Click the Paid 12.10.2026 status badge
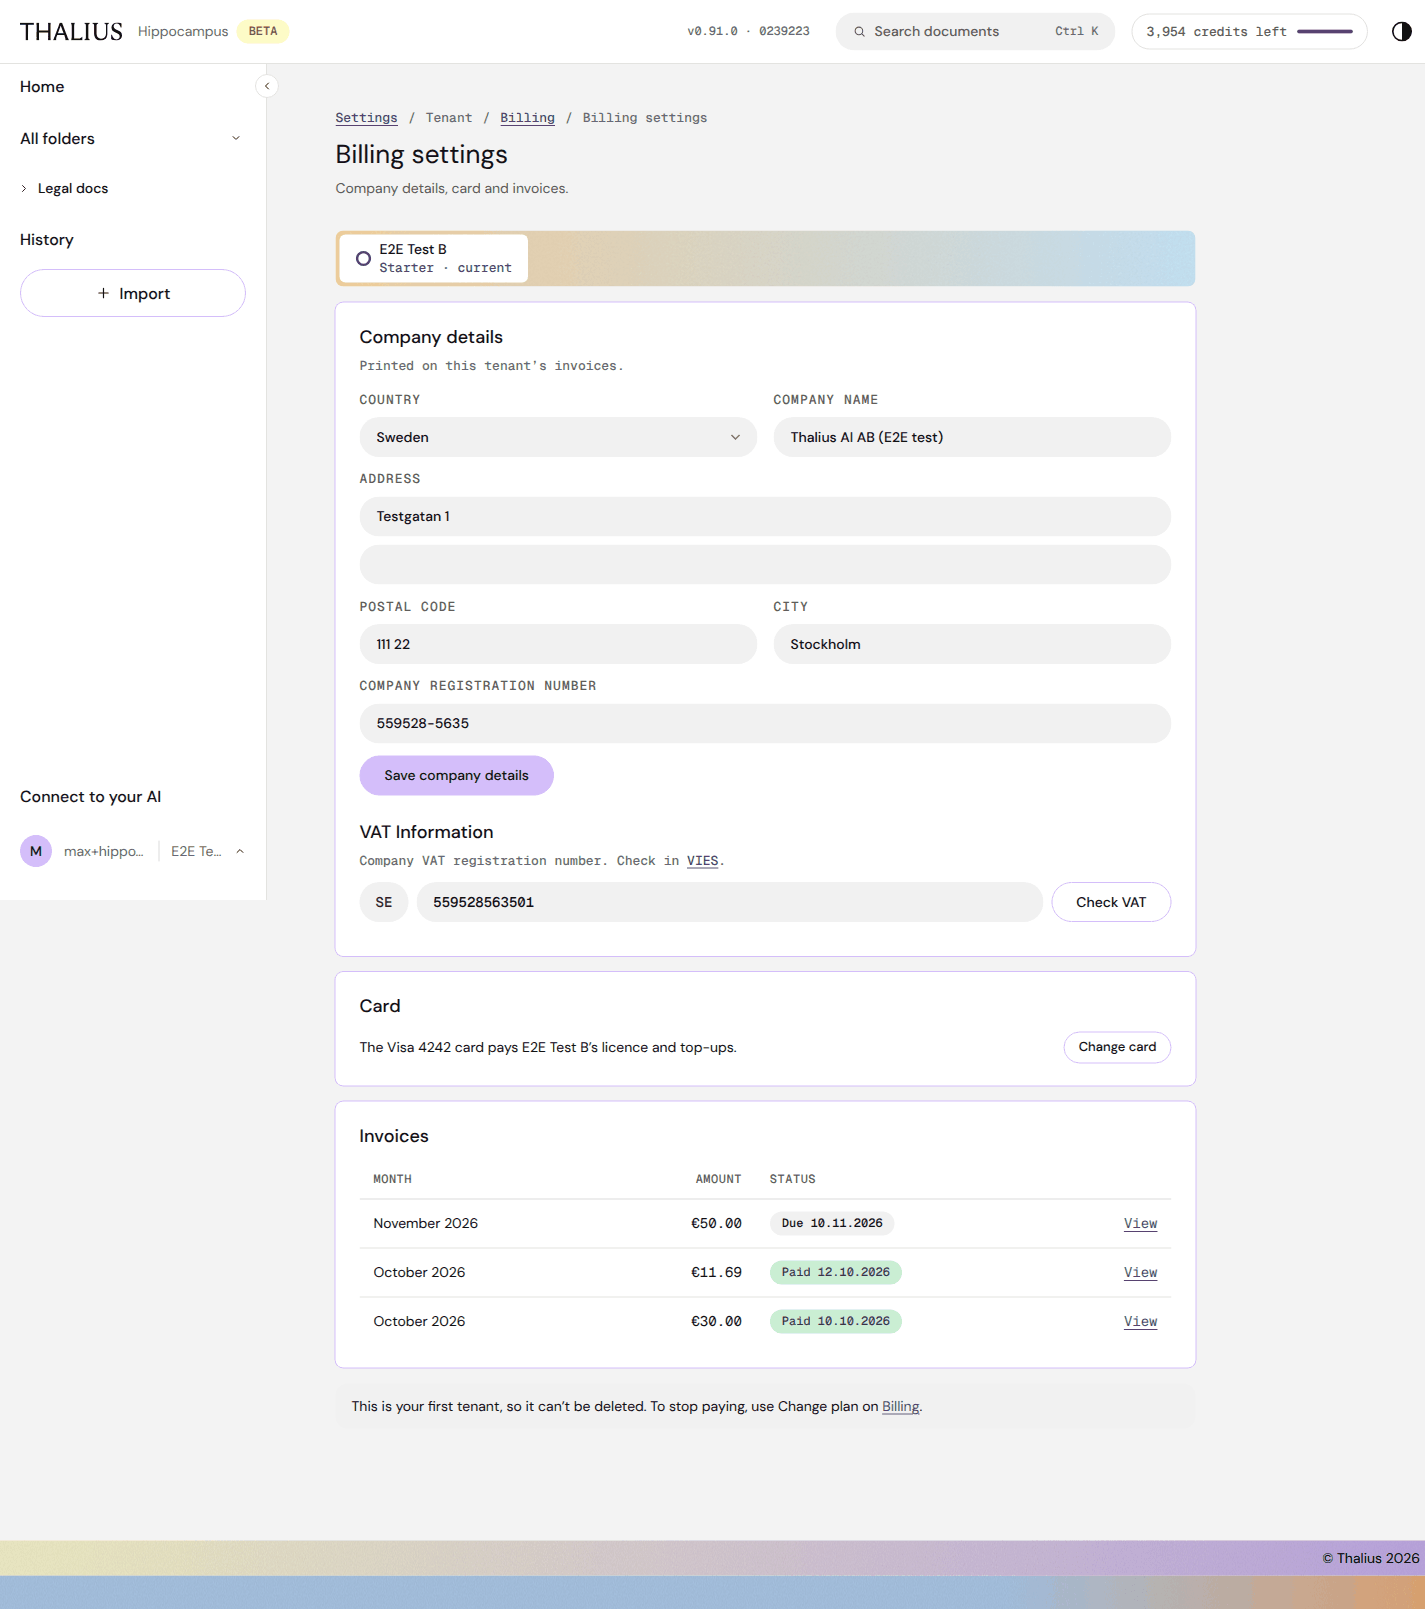The height and width of the screenshot is (1609, 1425). (x=836, y=1272)
